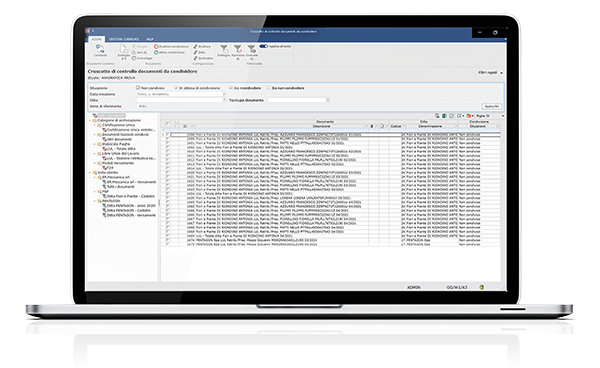Screen dimensions: 600x368
Task: Click the grid layout icon beside Excel
Action: (451, 116)
